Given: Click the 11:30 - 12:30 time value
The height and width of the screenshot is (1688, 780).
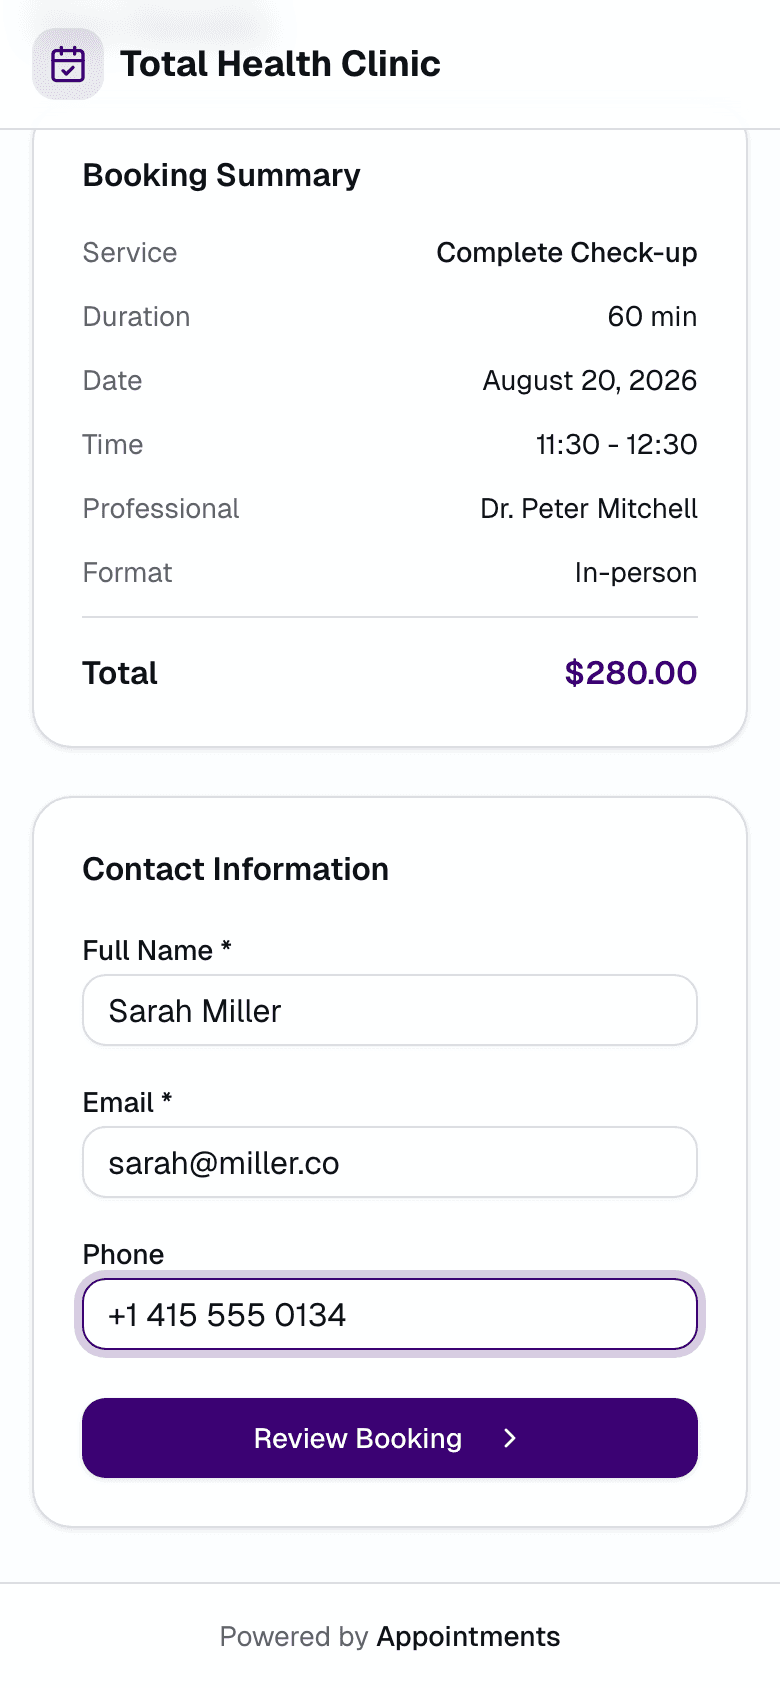Looking at the screenshot, I should 617,445.
